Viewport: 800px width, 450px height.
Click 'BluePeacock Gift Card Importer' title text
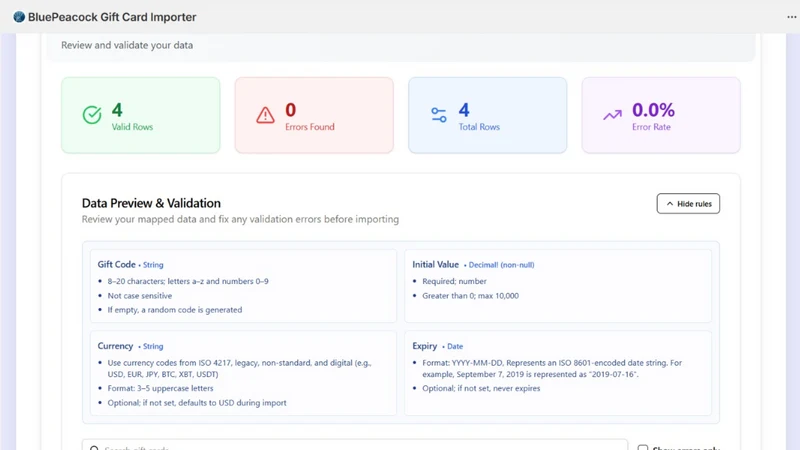pyautogui.click(x=112, y=17)
